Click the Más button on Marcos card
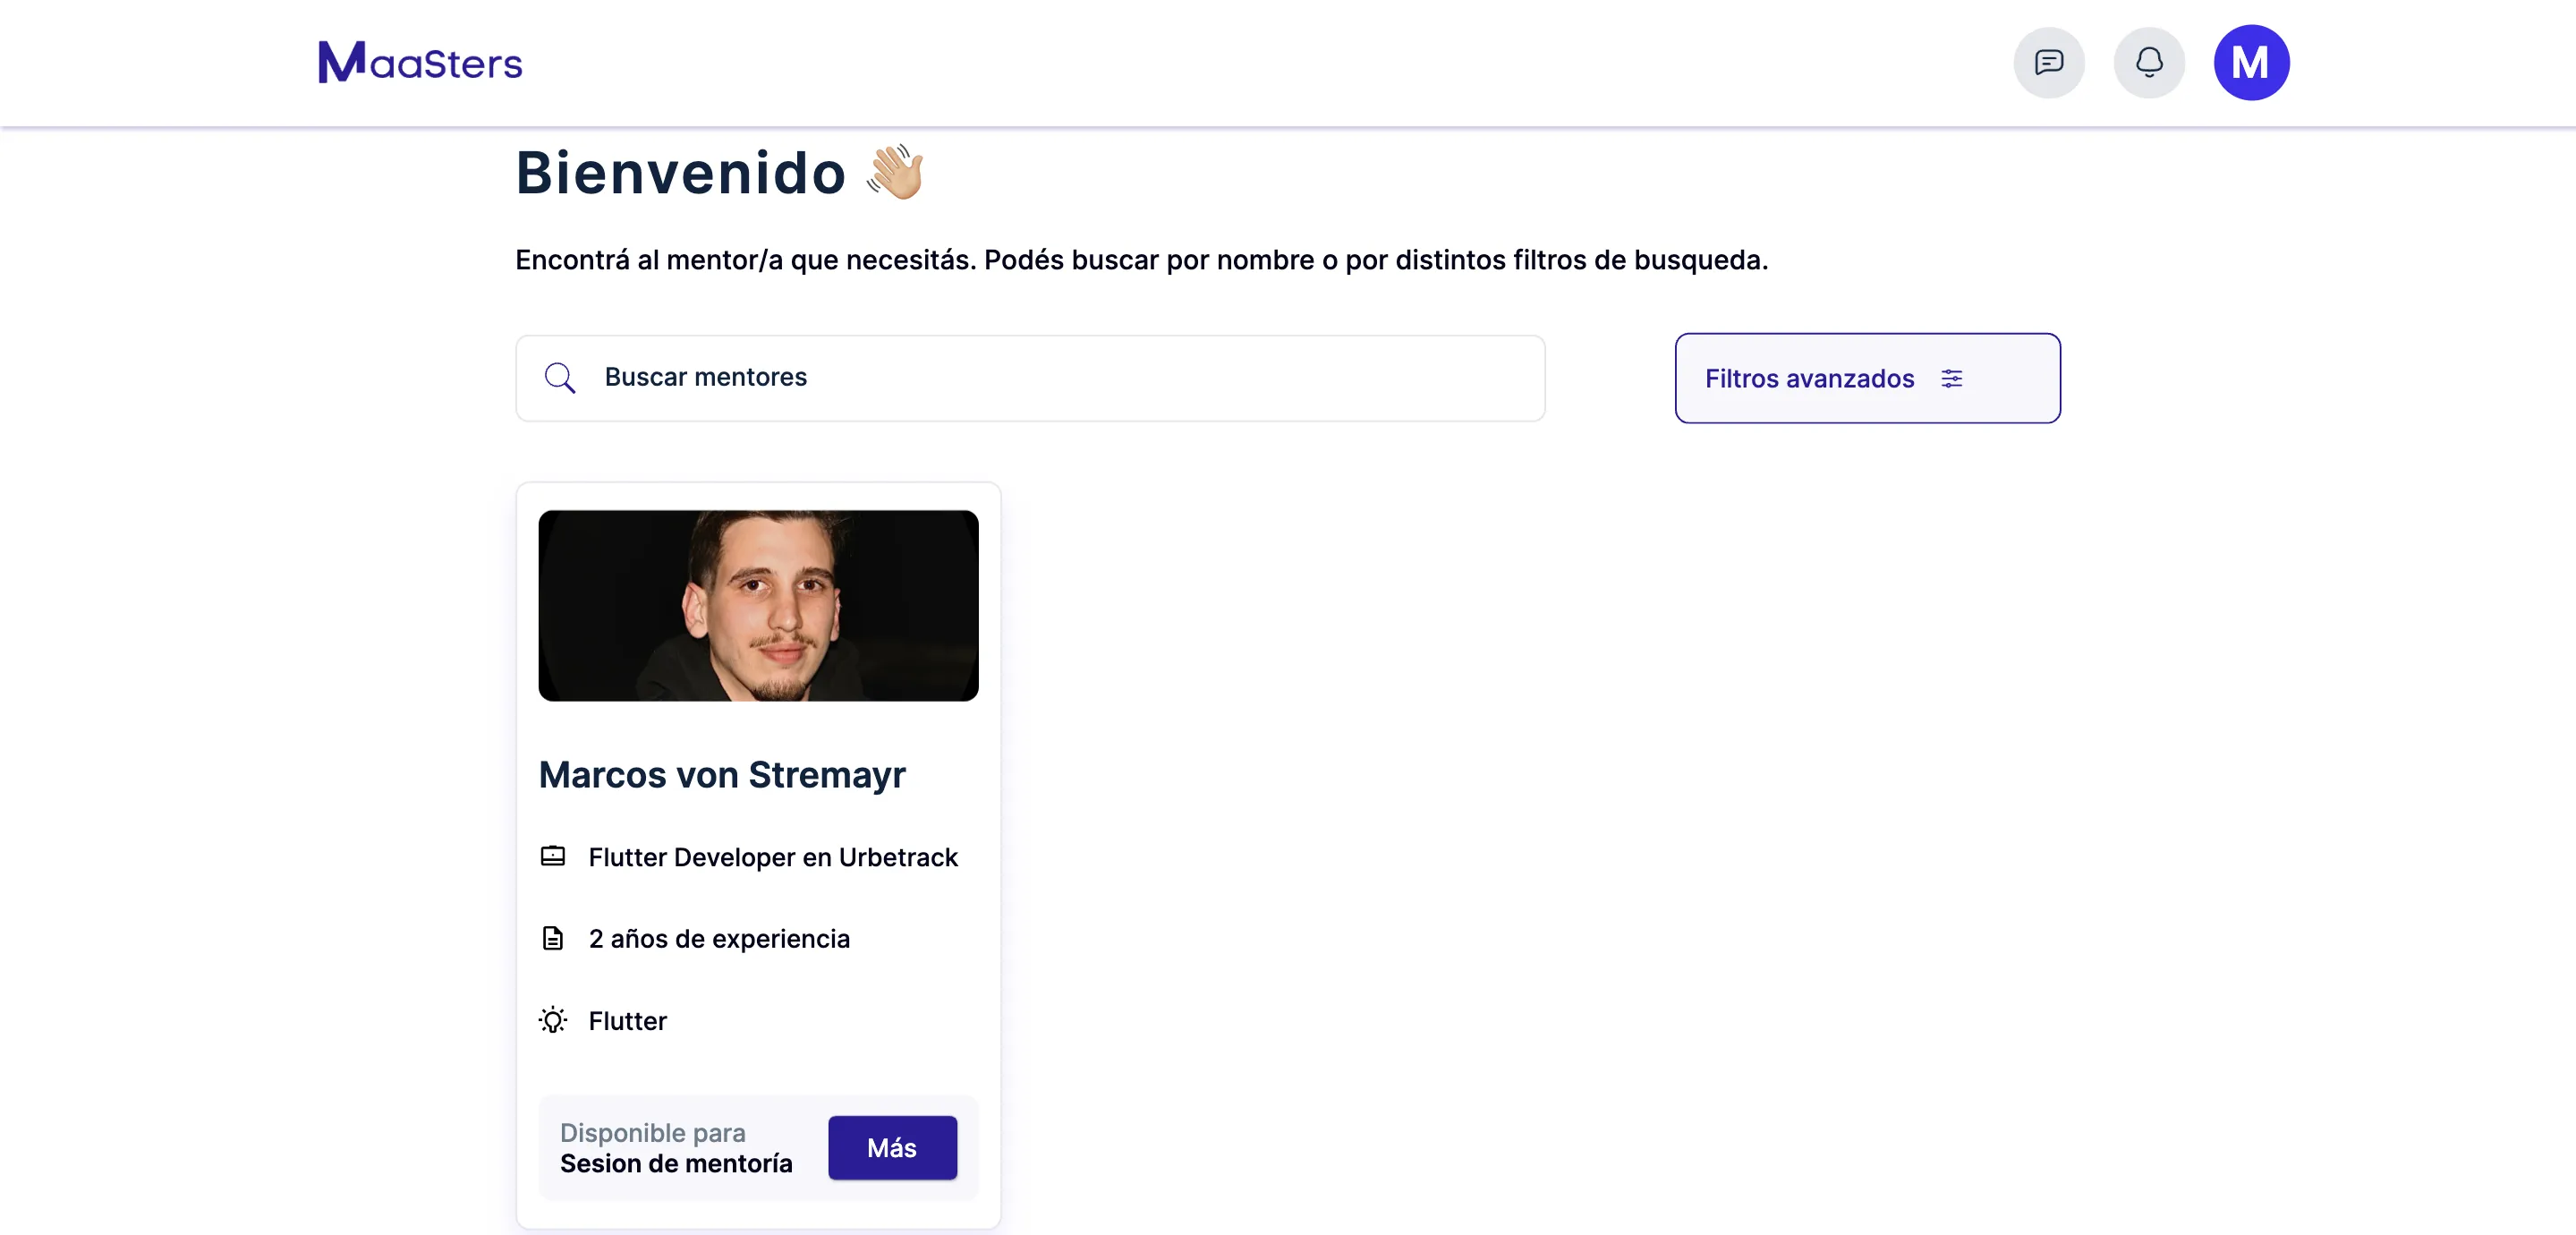 coord(892,1148)
